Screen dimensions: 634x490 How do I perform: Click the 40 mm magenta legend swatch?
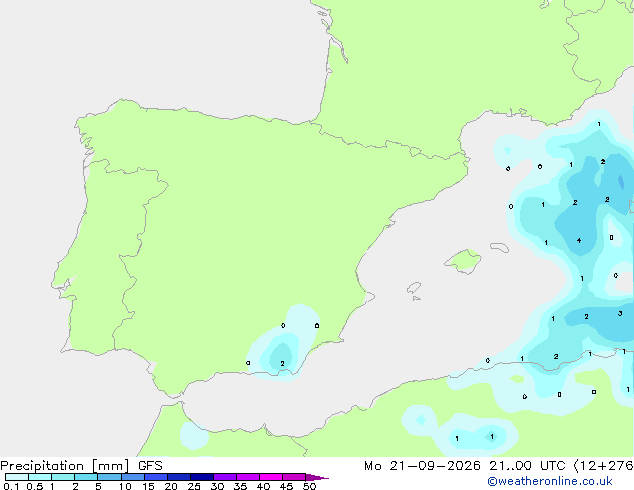coord(271,477)
